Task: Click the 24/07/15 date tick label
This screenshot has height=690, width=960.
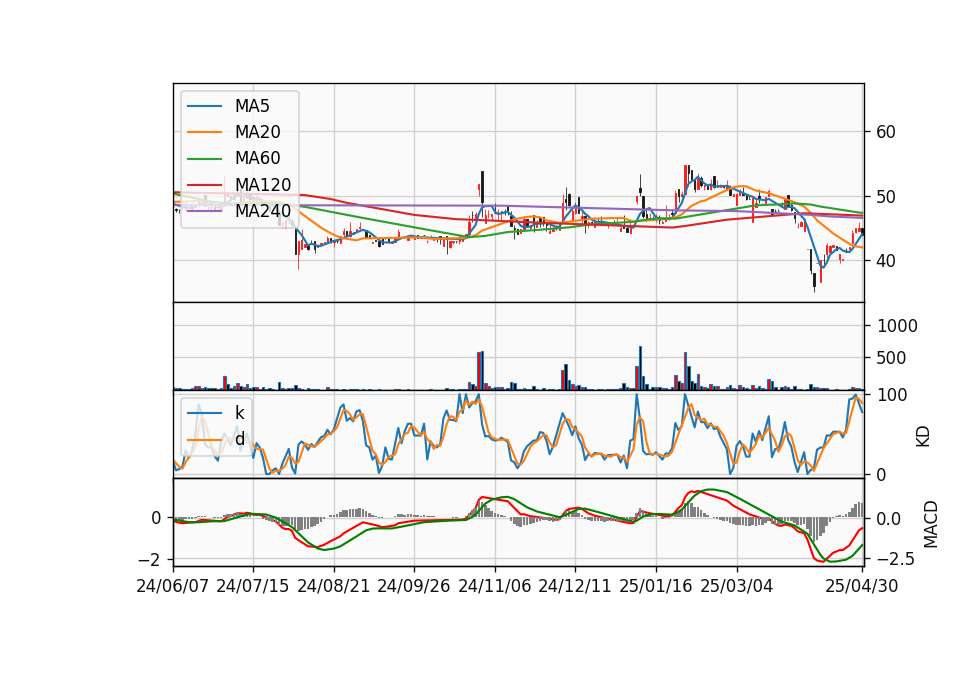Action: 253,586
